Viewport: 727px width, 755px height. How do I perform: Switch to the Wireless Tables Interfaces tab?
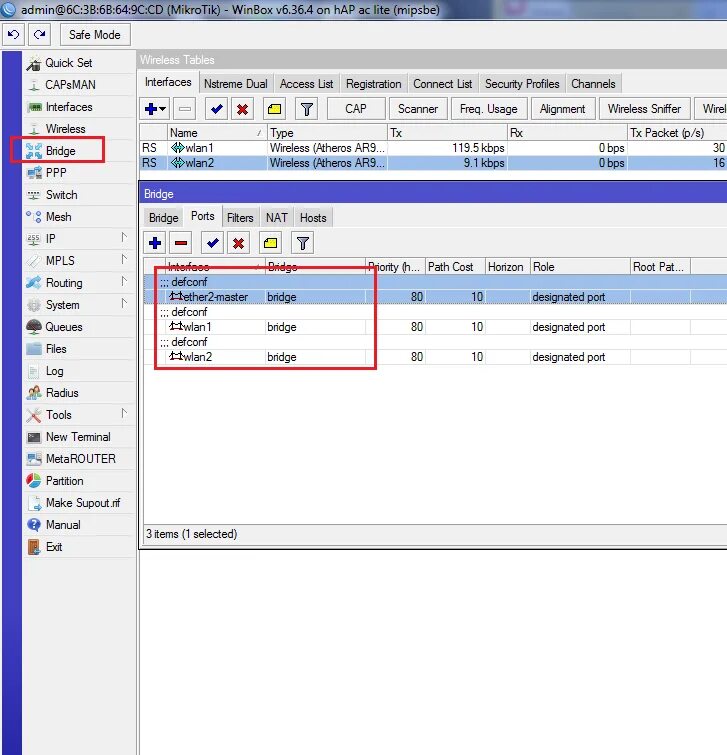coord(168,82)
